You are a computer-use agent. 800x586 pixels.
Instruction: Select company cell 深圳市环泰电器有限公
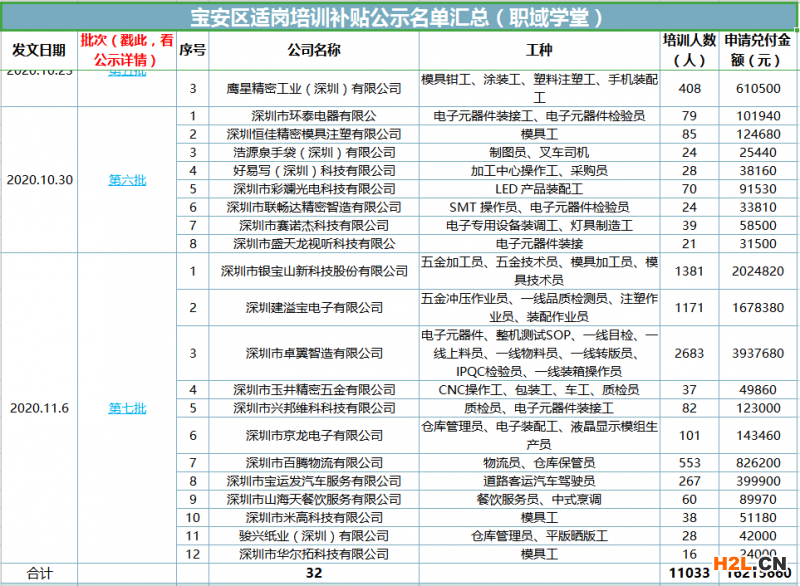[x=314, y=116]
